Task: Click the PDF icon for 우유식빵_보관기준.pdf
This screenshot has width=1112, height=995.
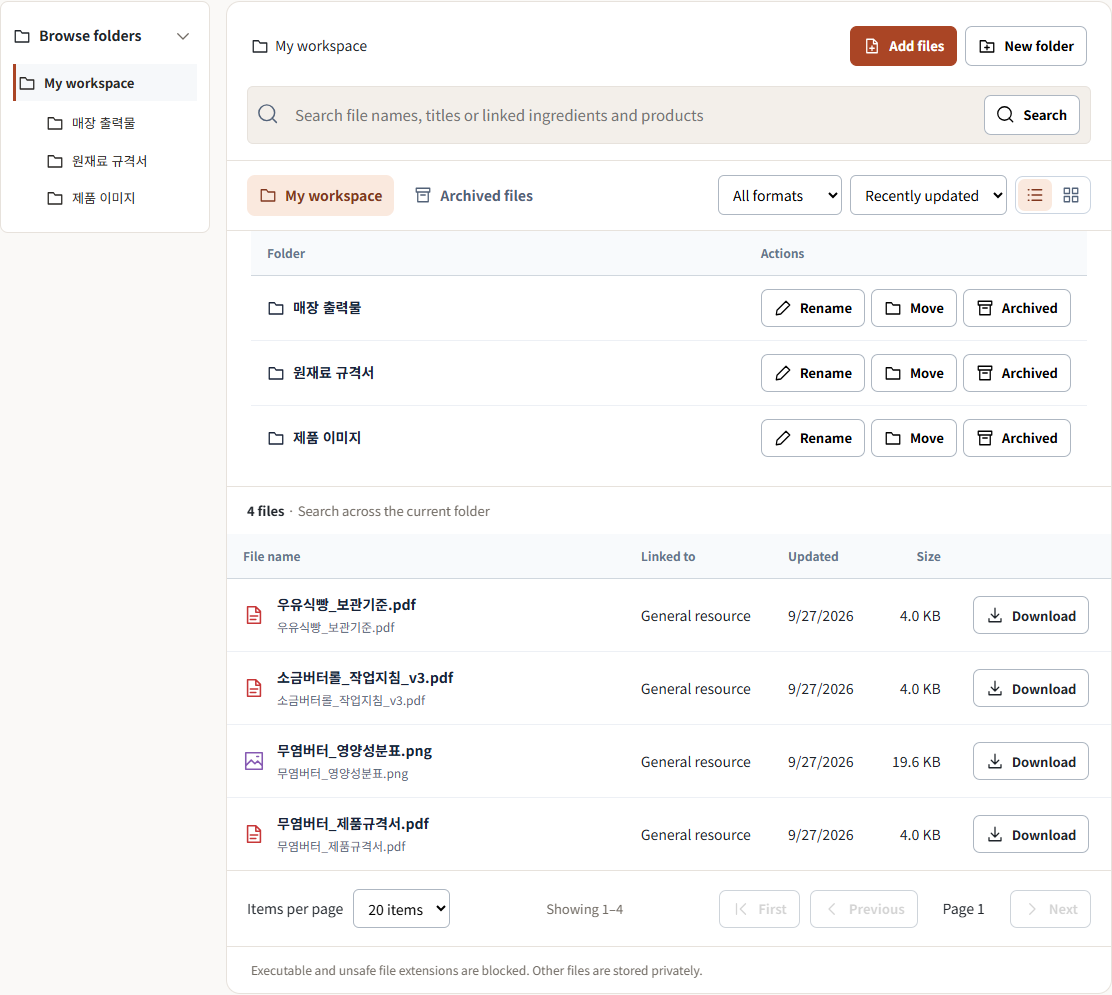Action: coord(254,615)
